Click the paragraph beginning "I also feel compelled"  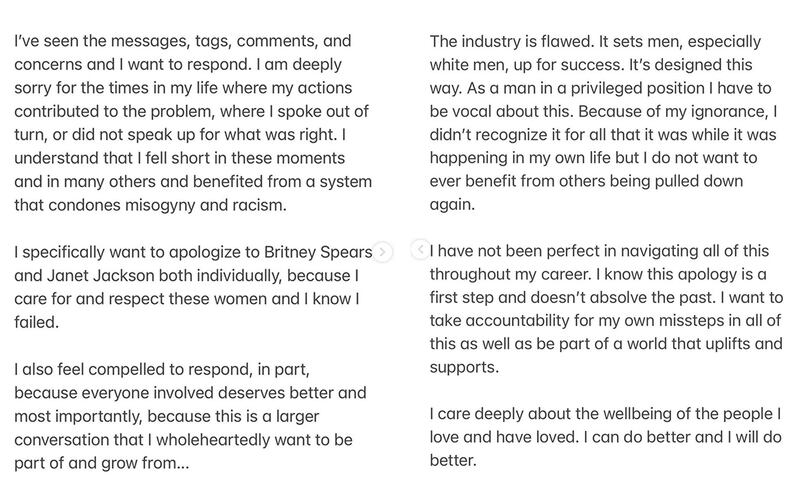click(x=190, y=416)
